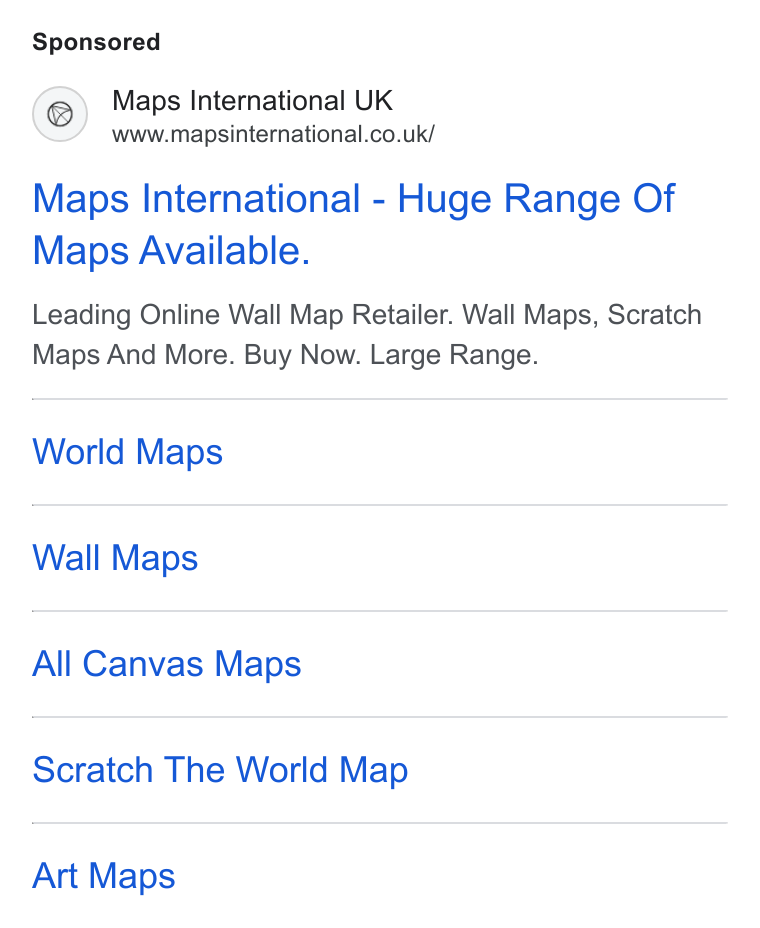This screenshot has width=760, height=928.
Task: Click 'Huge Range Of' in the headline
Action: 536,198
